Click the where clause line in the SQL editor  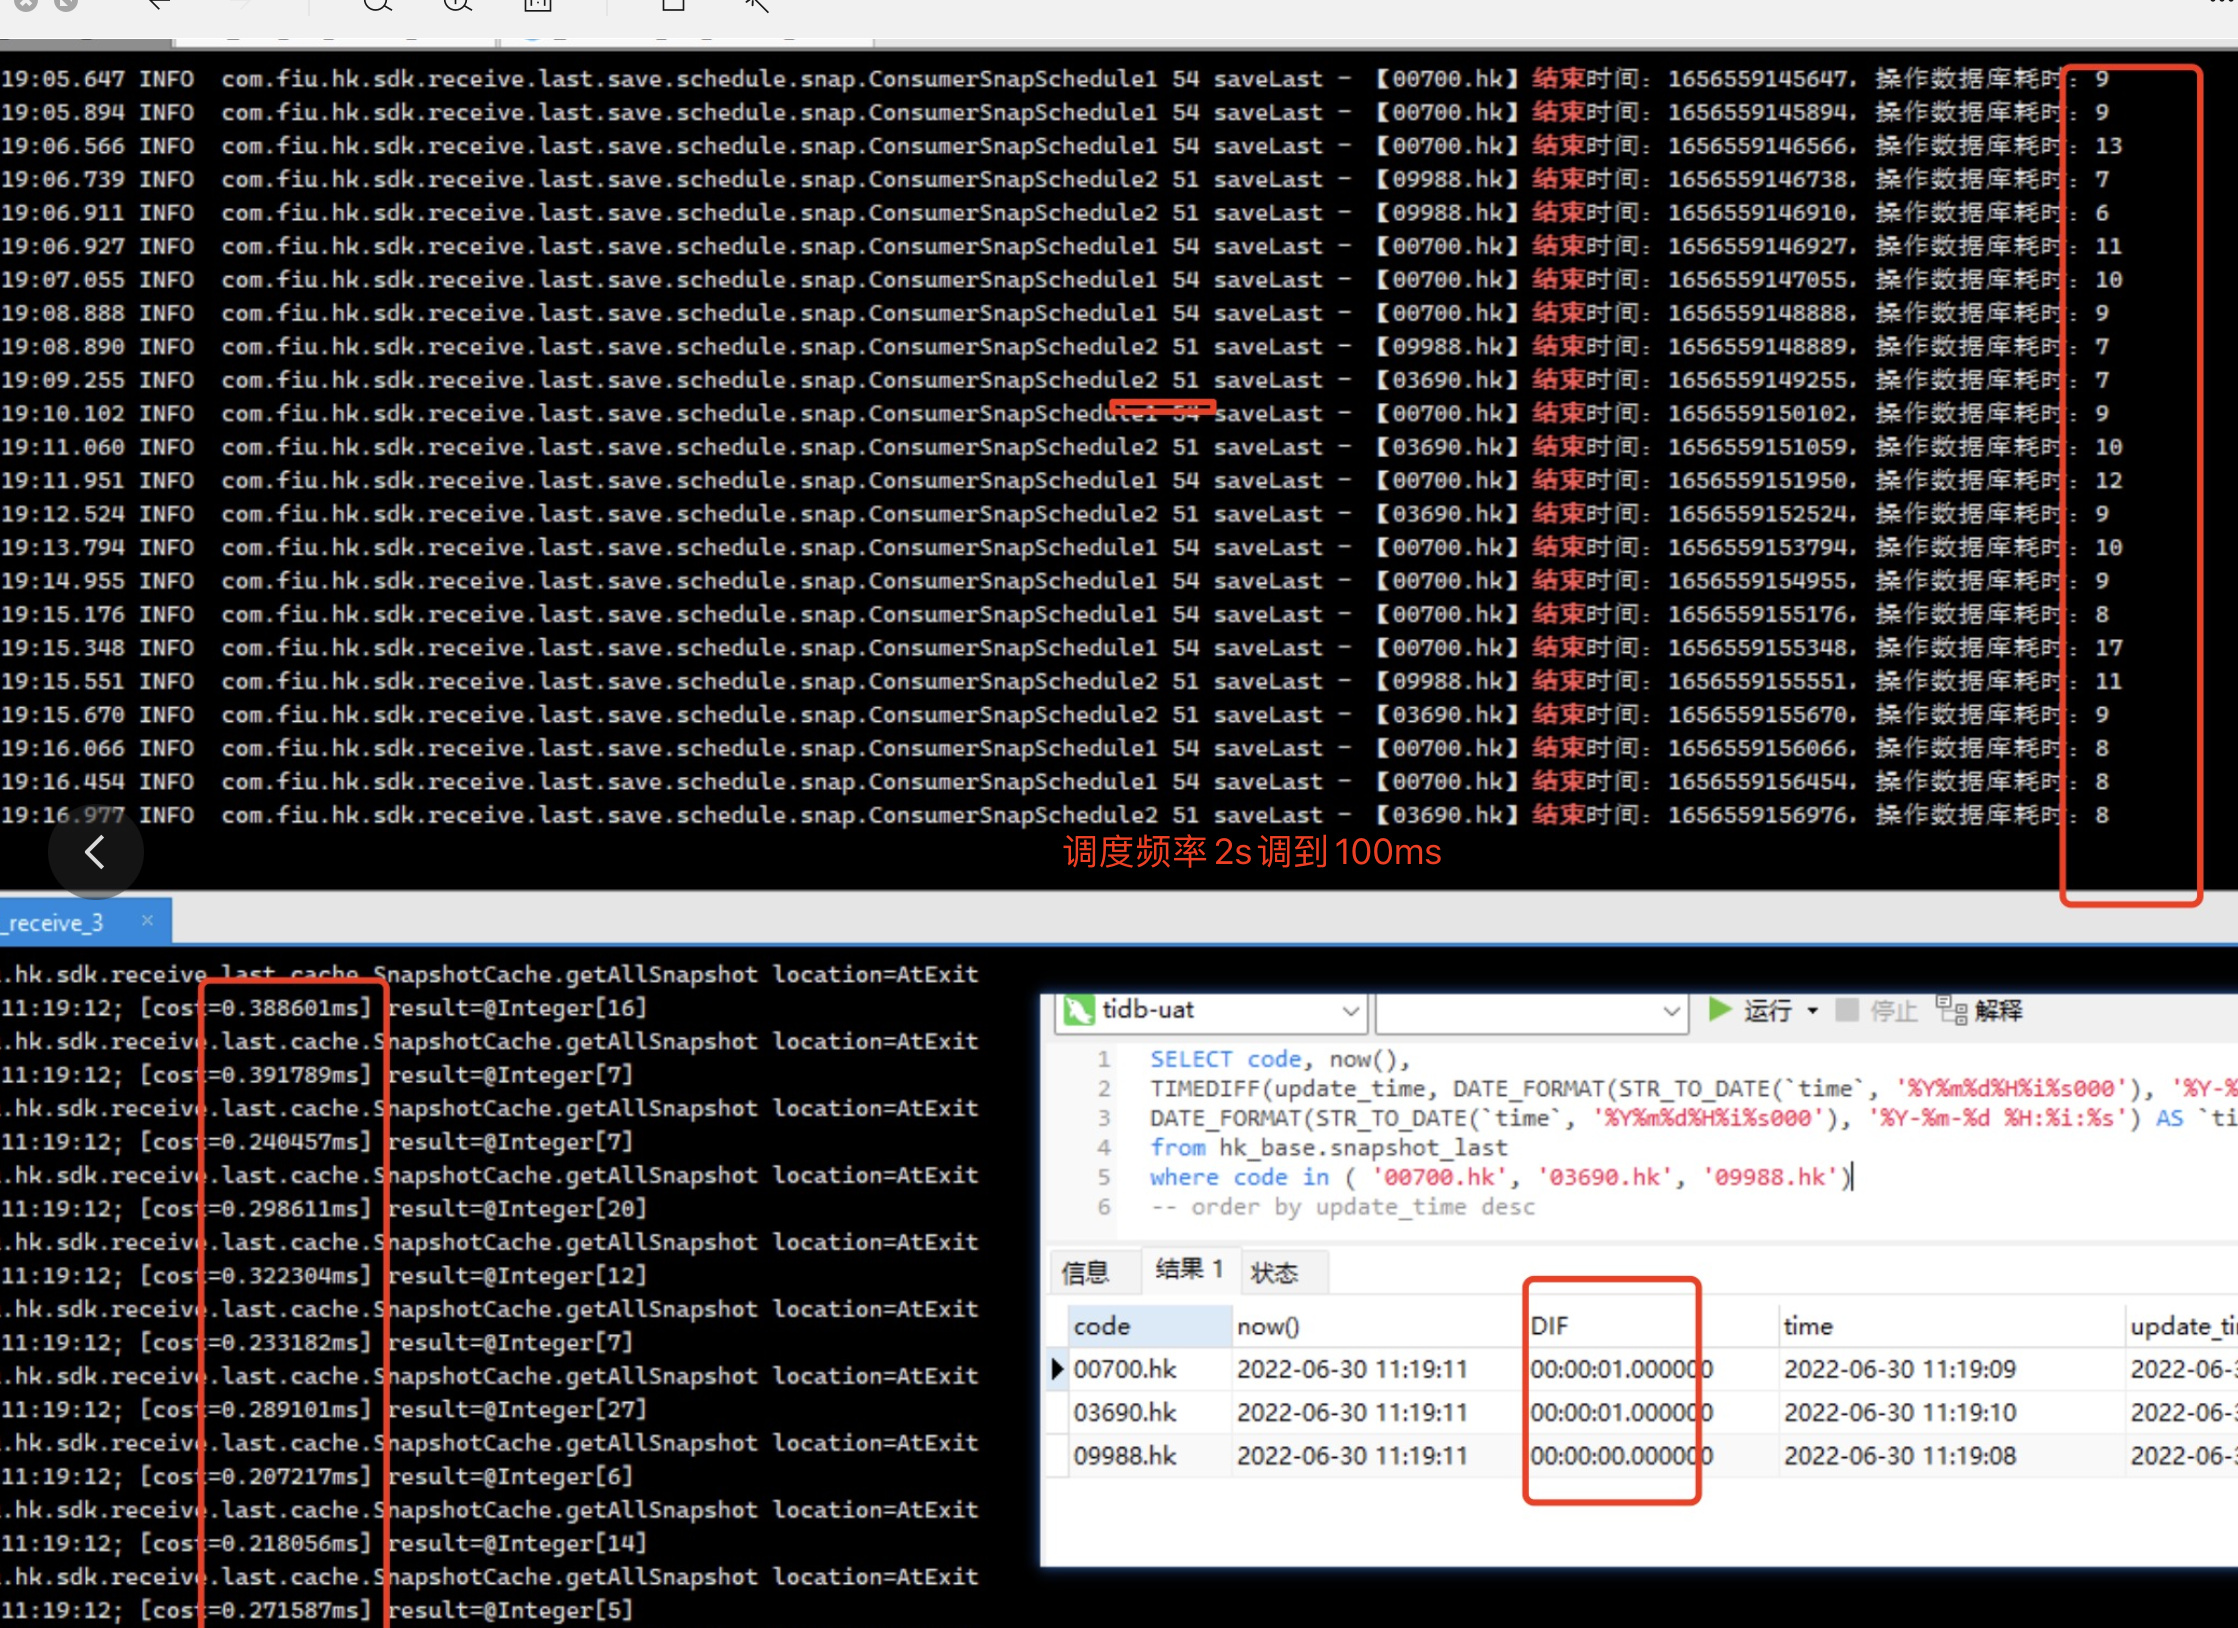pyautogui.click(x=1501, y=1177)
